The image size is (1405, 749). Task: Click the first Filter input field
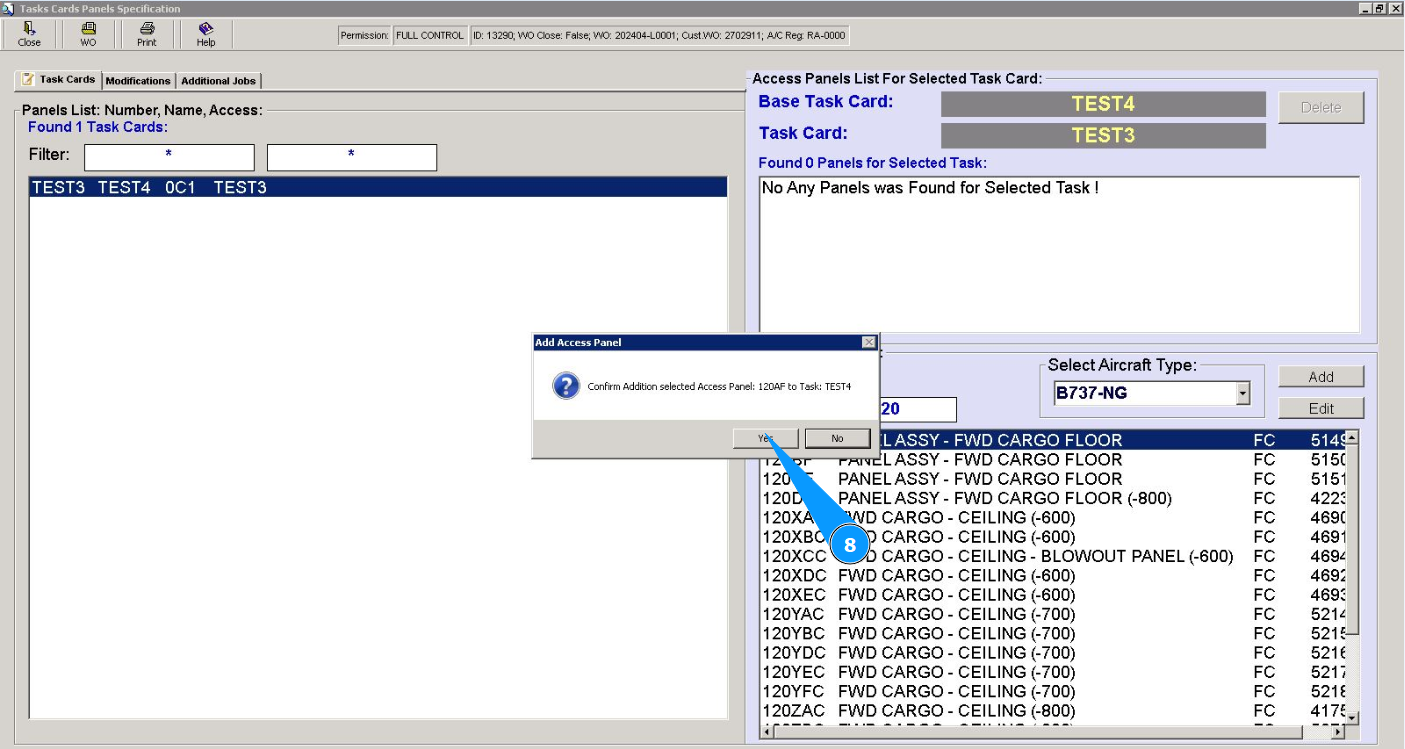tap(169, 157)
